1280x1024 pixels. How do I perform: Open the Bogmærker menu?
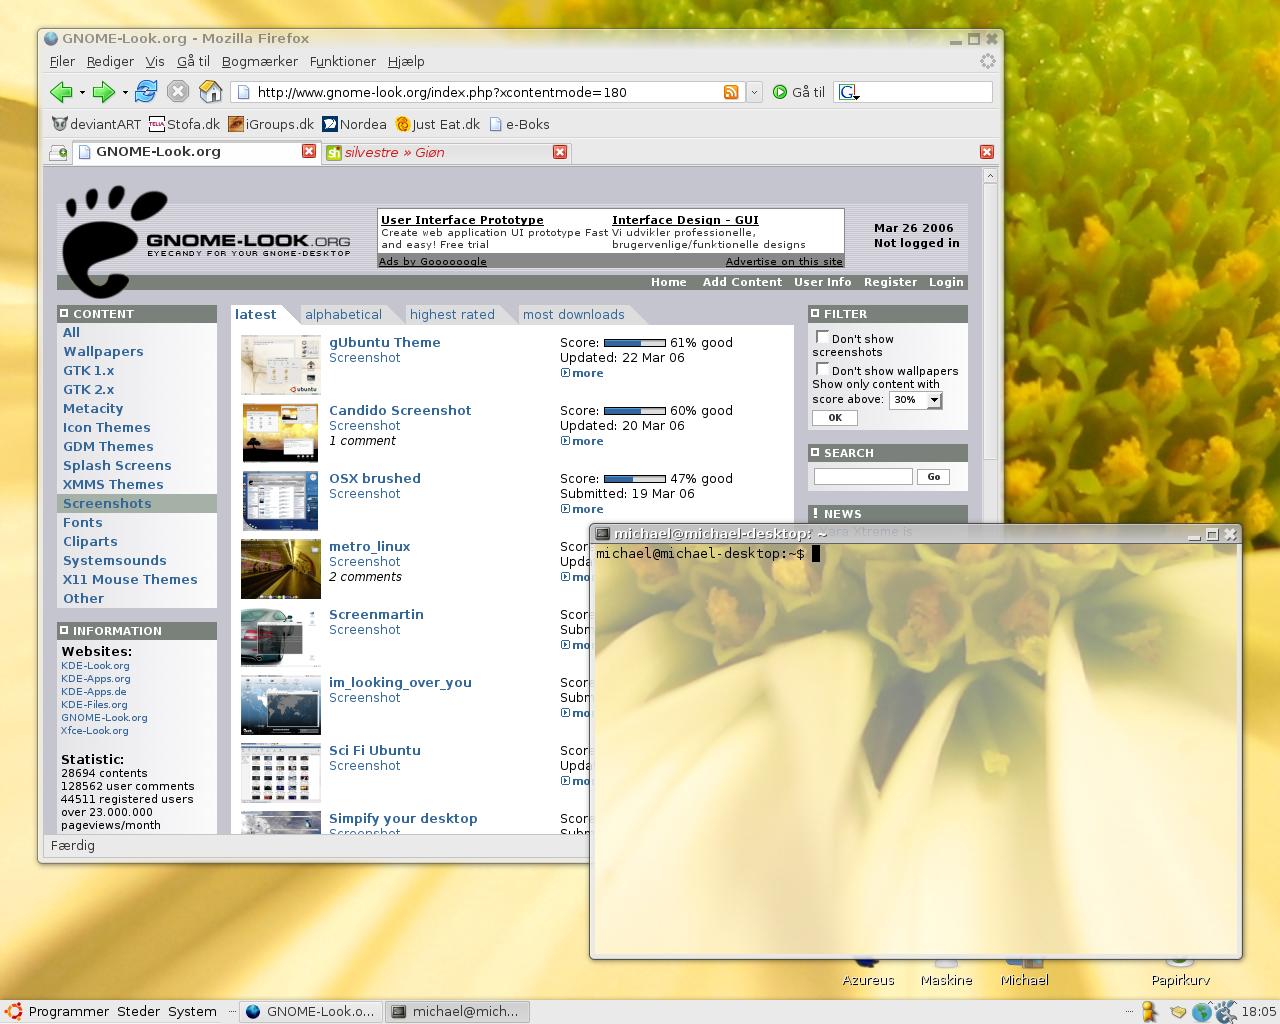(260, 61)
